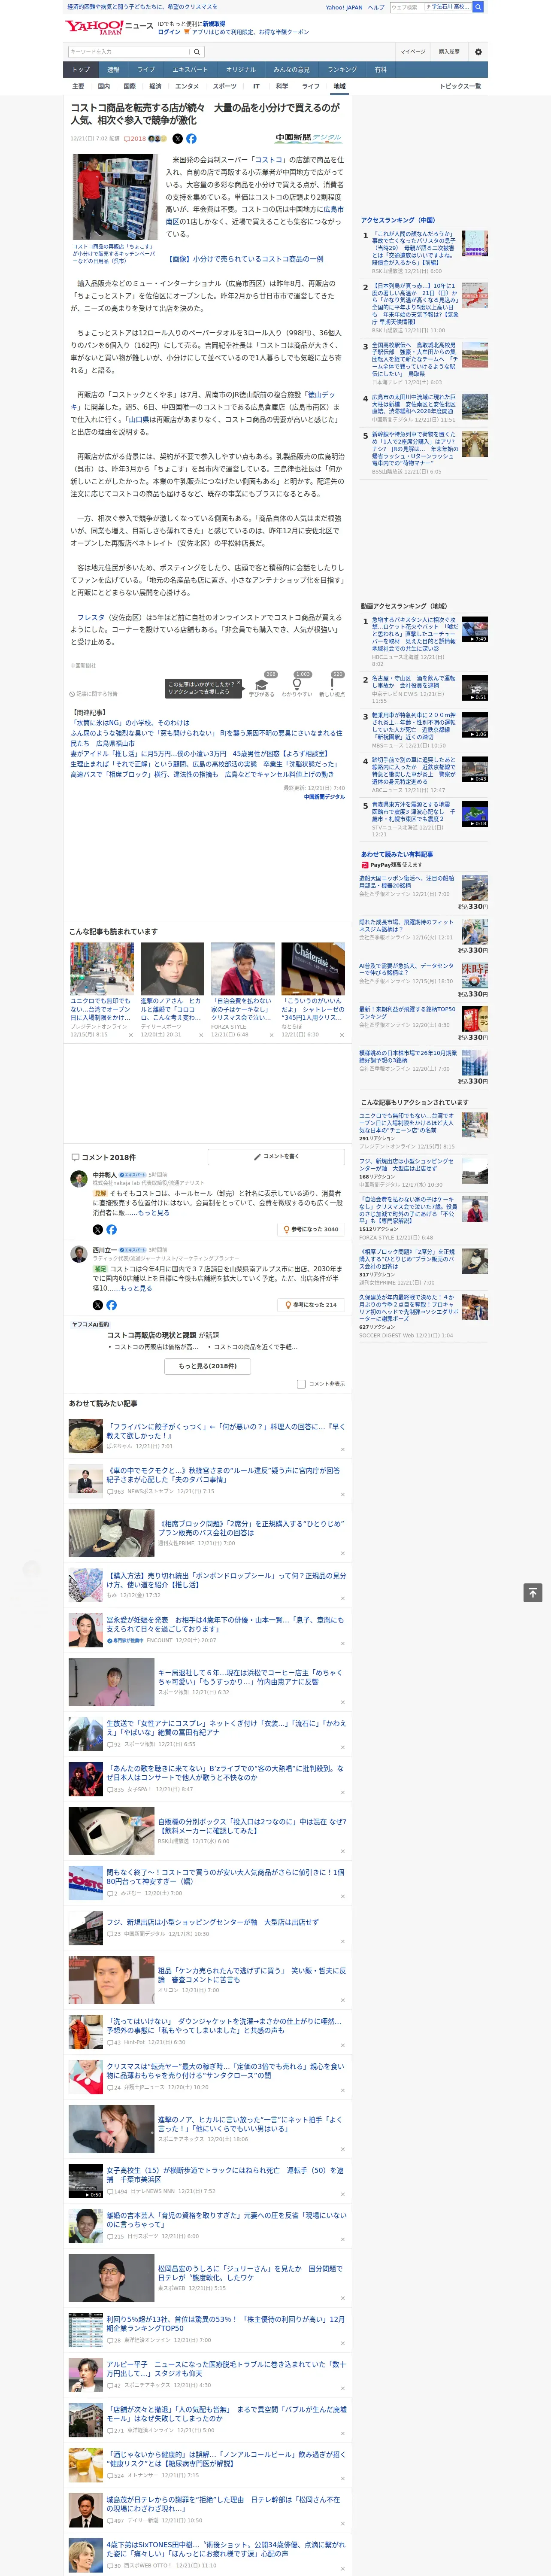Share 中井彰人's comment on X
This screenshot has width=551, height=2576.
click(97, 1229)
